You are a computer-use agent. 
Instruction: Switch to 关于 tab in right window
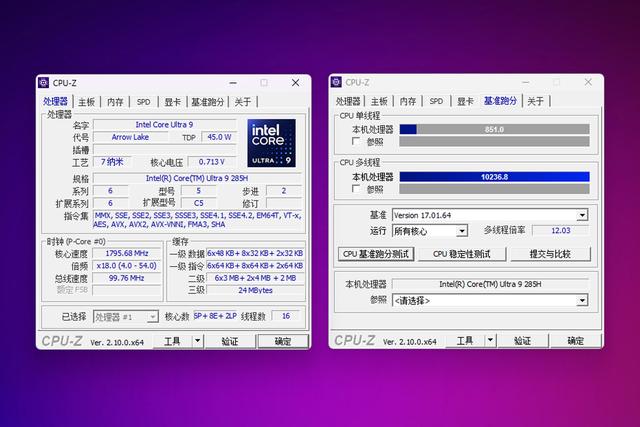coord(536,101)
